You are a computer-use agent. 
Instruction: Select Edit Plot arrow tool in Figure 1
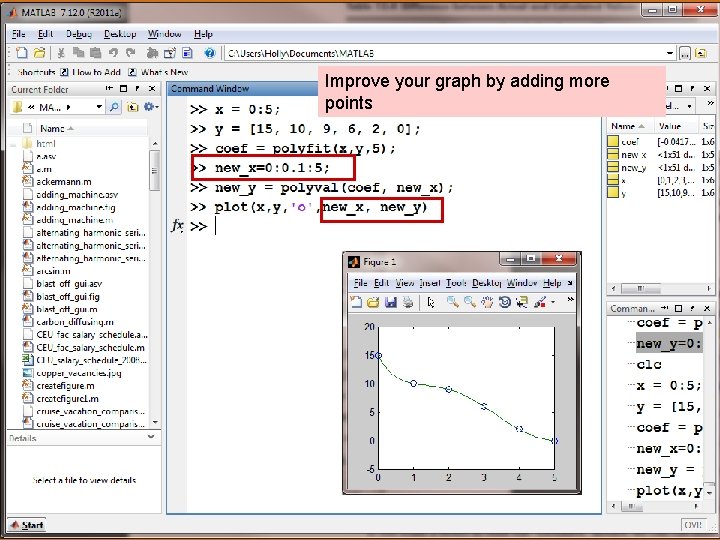coord(431,302)
